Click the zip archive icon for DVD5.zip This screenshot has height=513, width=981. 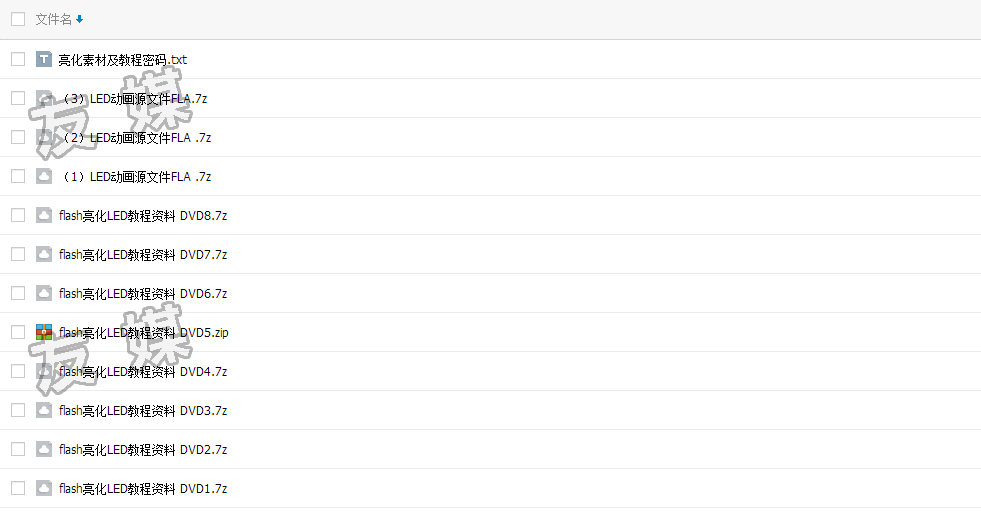(x=44, y=332)
